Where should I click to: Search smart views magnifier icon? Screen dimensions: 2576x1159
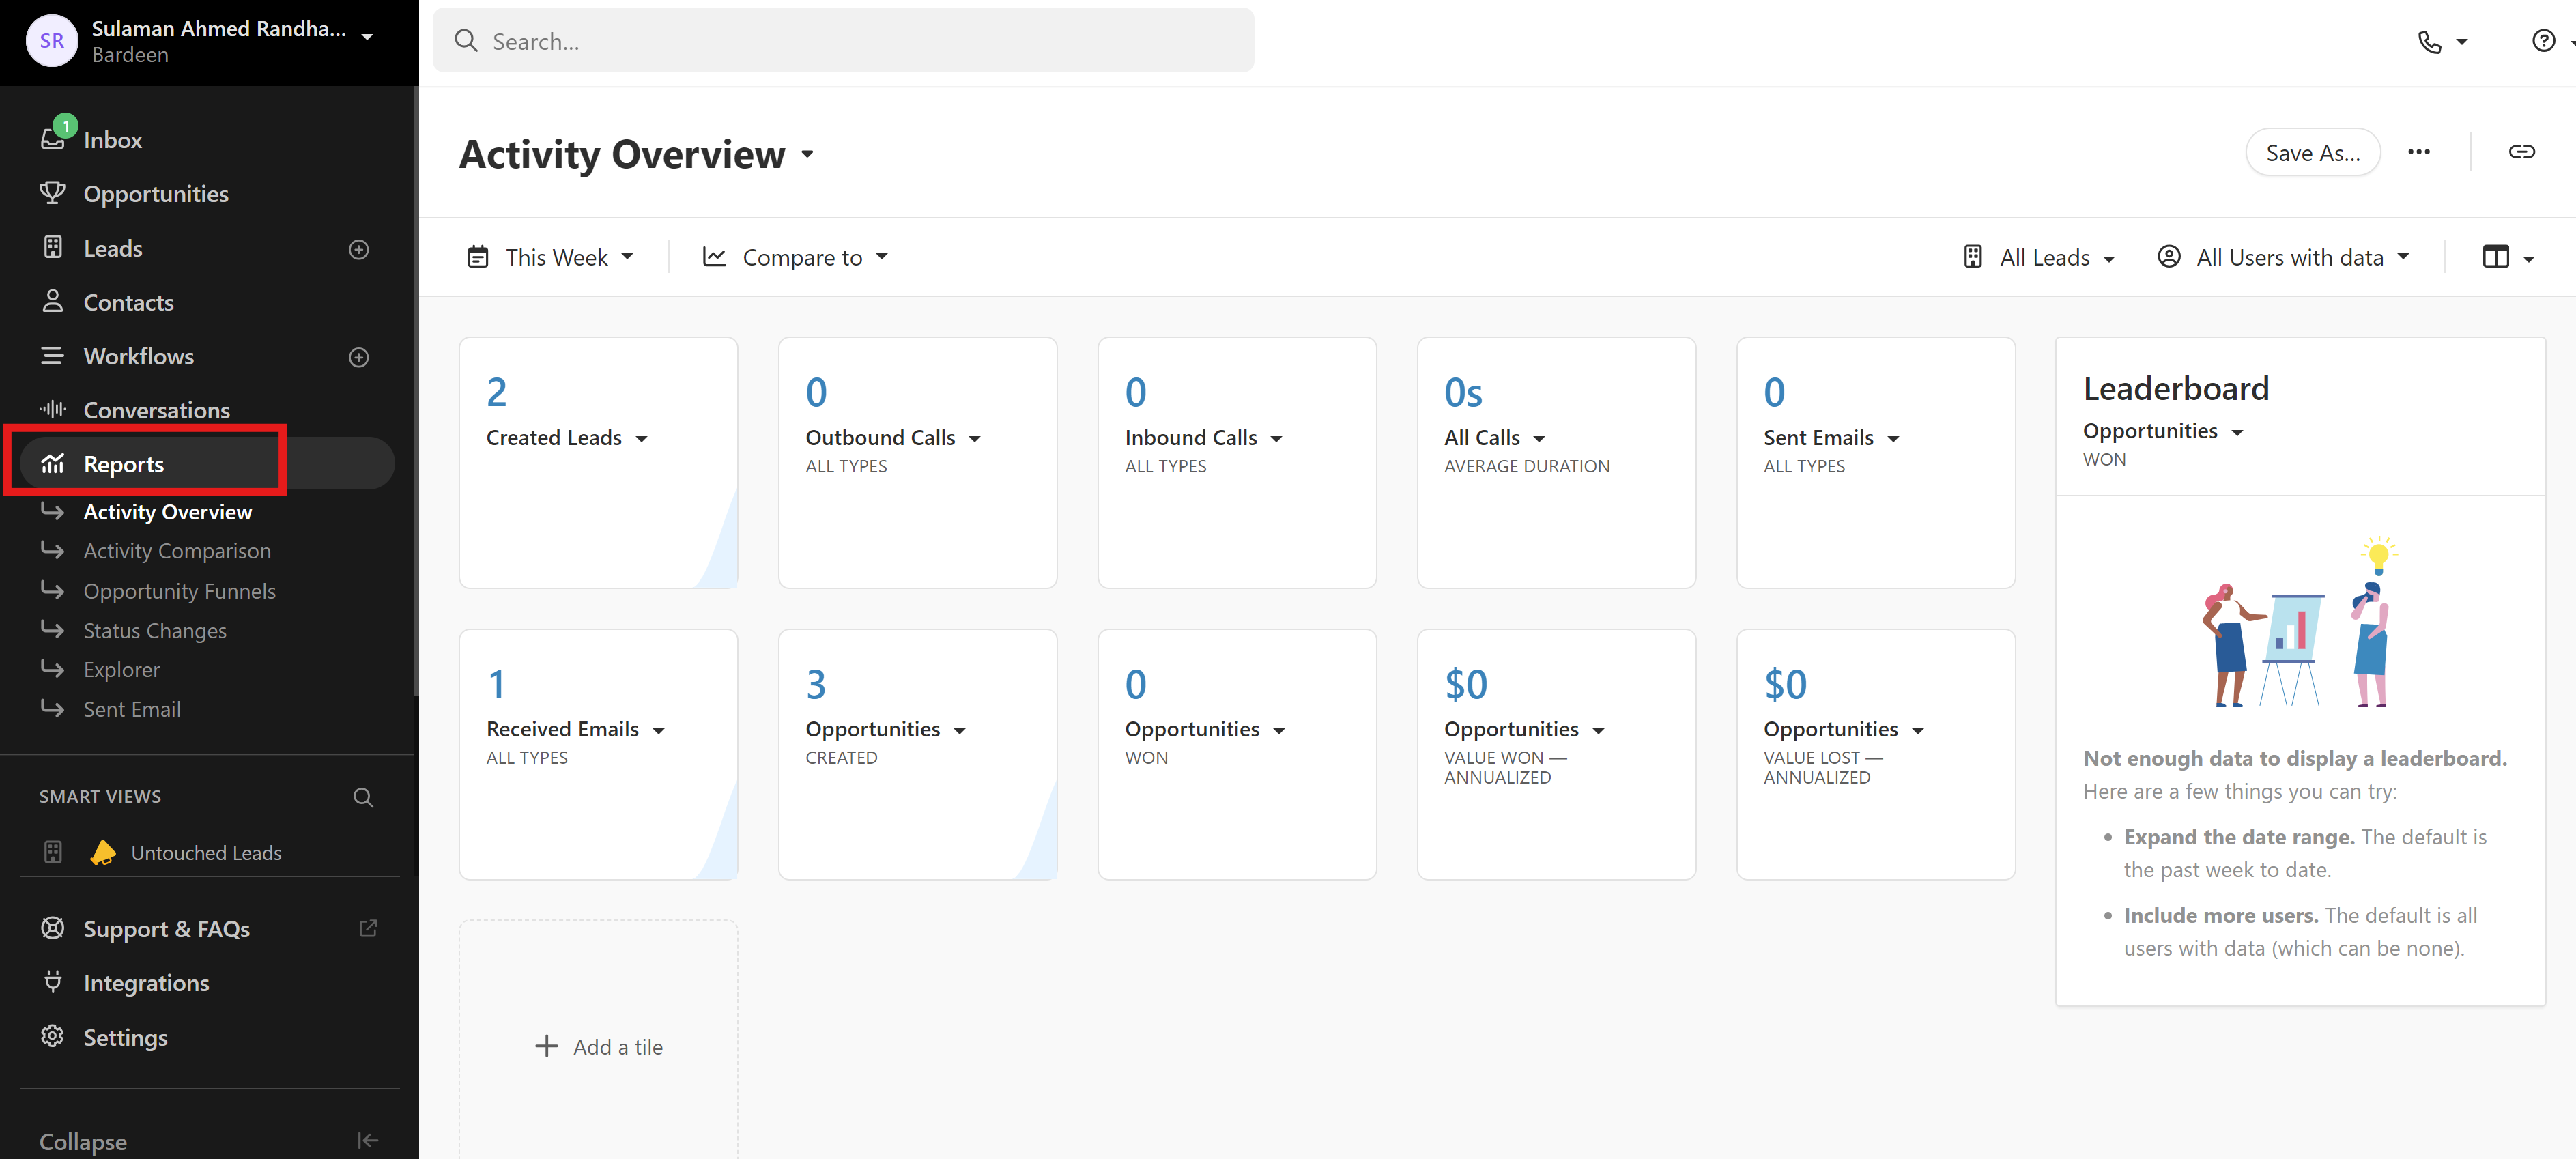(x=363, y=797)
